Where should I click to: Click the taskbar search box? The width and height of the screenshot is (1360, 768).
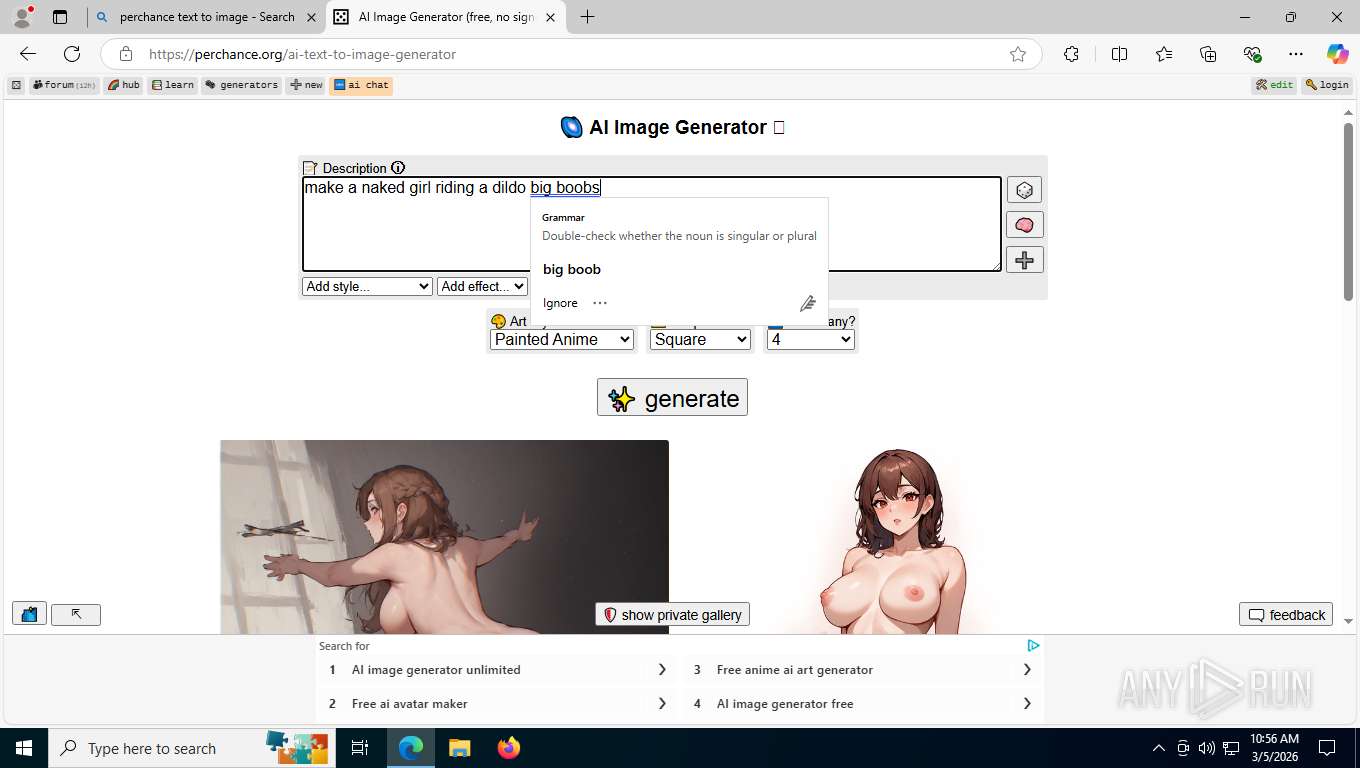(190, 748)
